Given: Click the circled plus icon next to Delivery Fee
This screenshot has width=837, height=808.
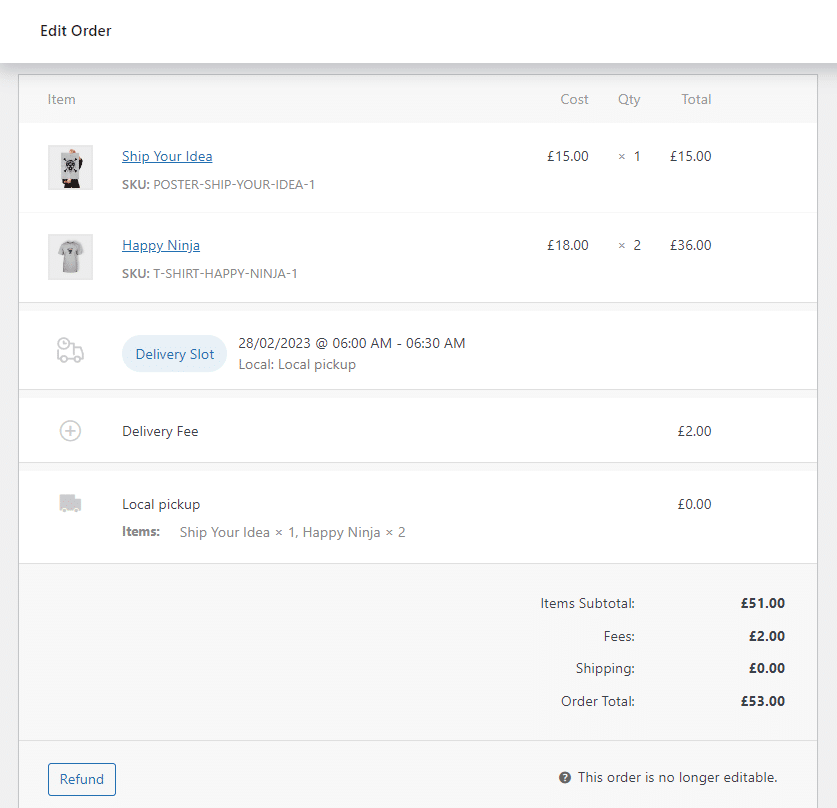Looking at the screenshot, I should pyautogui.click(x=70, y=430).
